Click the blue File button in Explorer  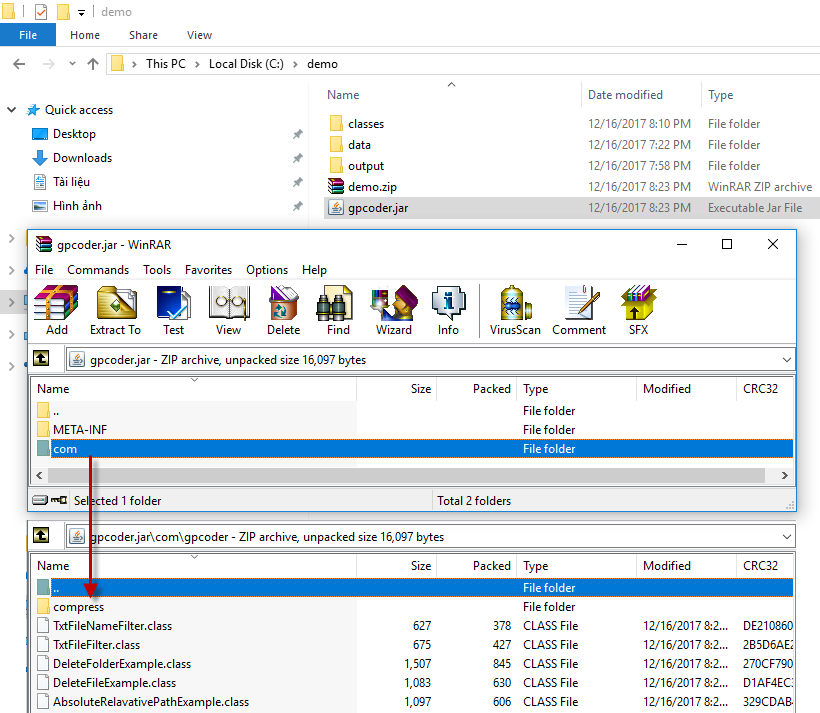[x=28, y=35]
